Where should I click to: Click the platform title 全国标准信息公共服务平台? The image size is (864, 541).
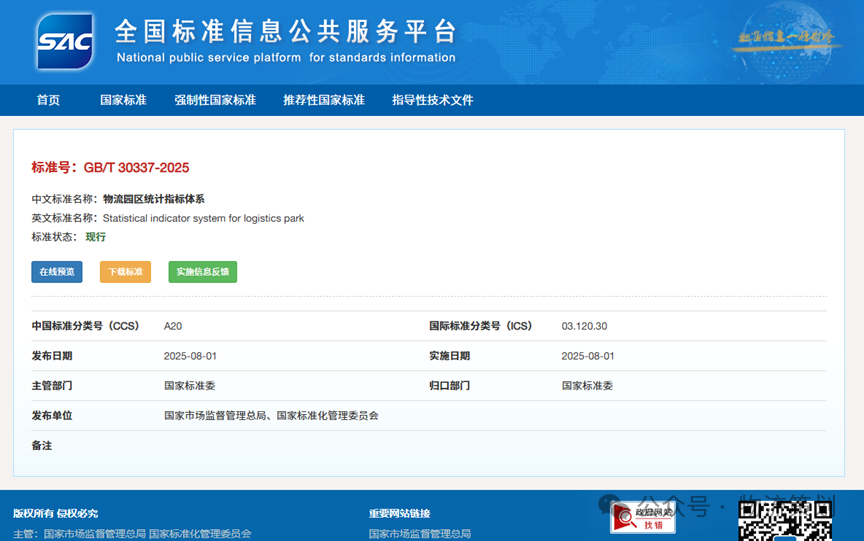[x=285, y=31]
